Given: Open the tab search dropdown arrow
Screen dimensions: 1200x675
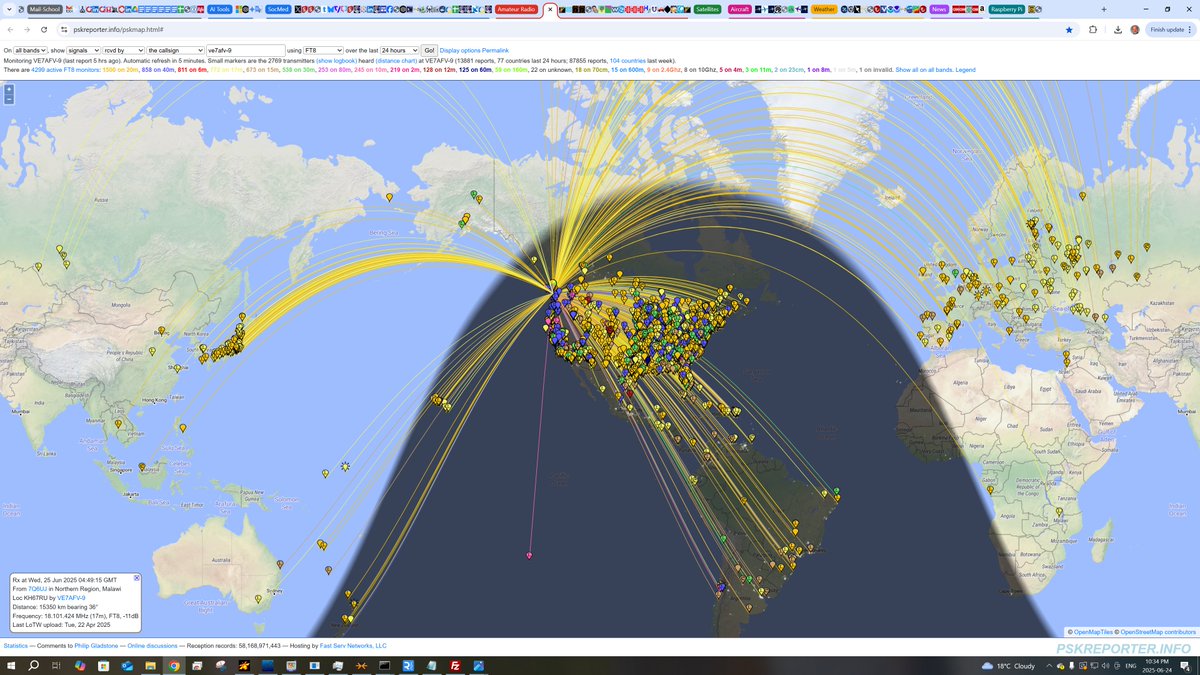Looking at the screenshot, I should point(9,9).
